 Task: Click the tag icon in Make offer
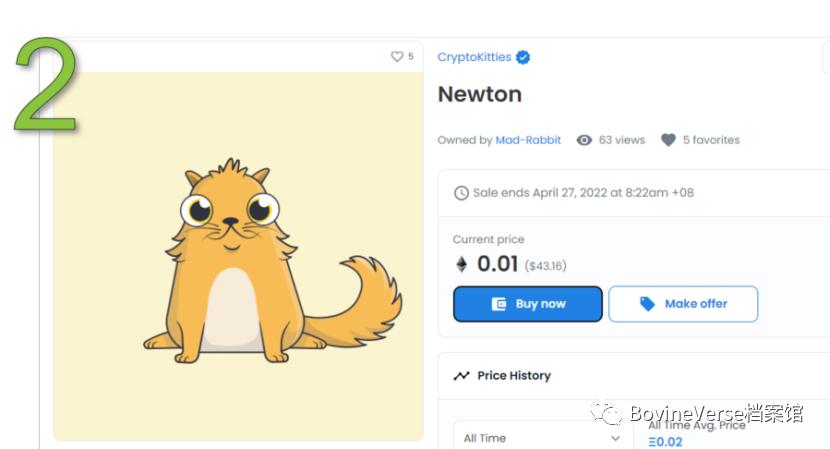click(648, 304)
